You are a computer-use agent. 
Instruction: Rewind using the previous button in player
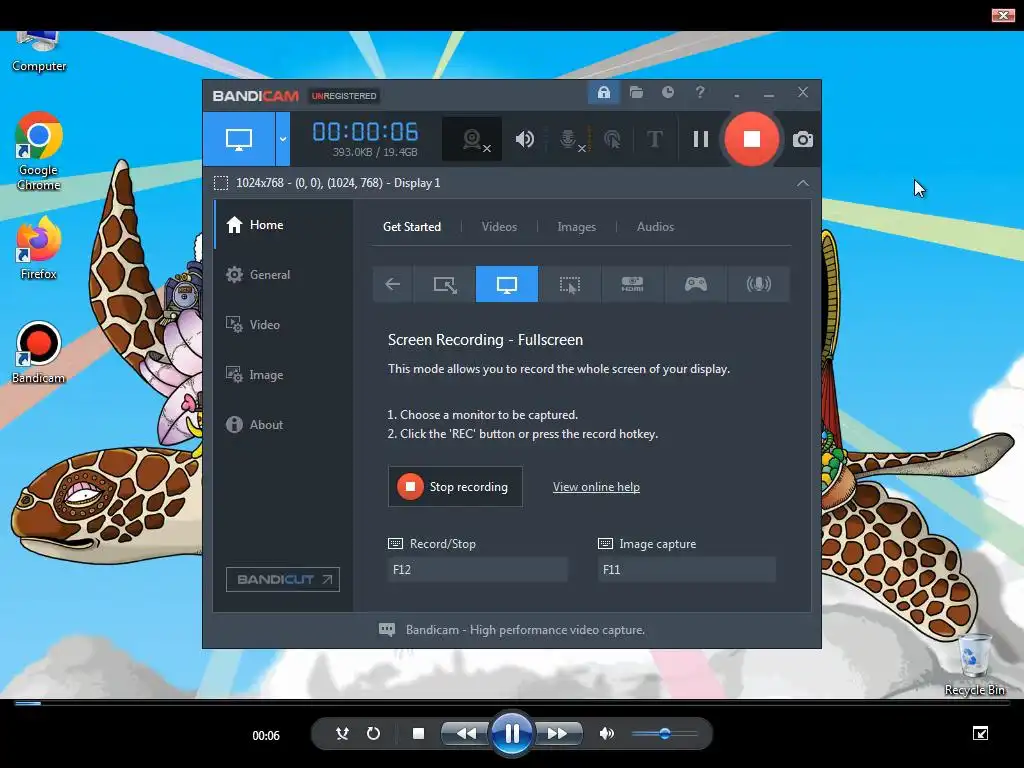(466, 733)
